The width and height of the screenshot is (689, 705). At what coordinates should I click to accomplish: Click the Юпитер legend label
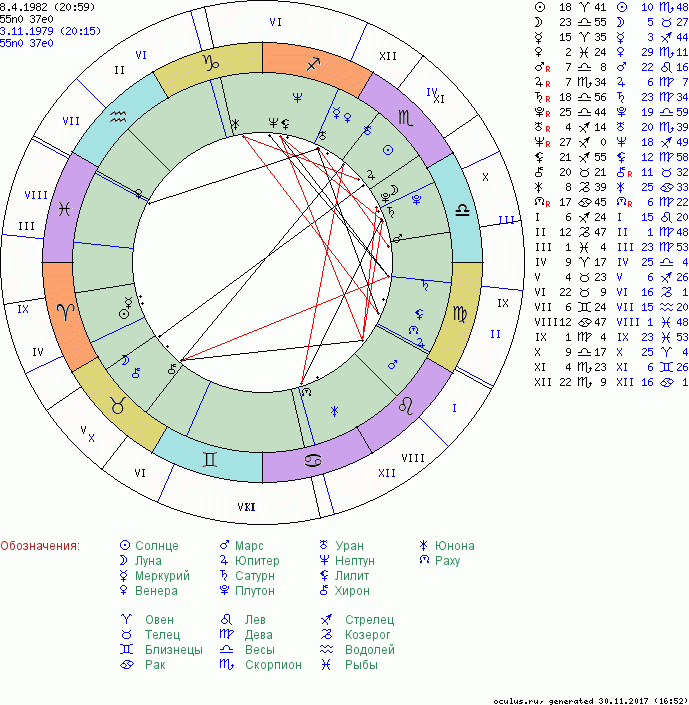[257, 561]
